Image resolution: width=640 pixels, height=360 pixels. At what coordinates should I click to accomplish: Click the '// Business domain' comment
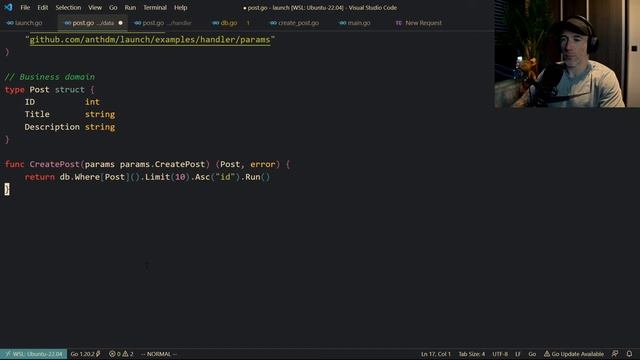[49, 77]
